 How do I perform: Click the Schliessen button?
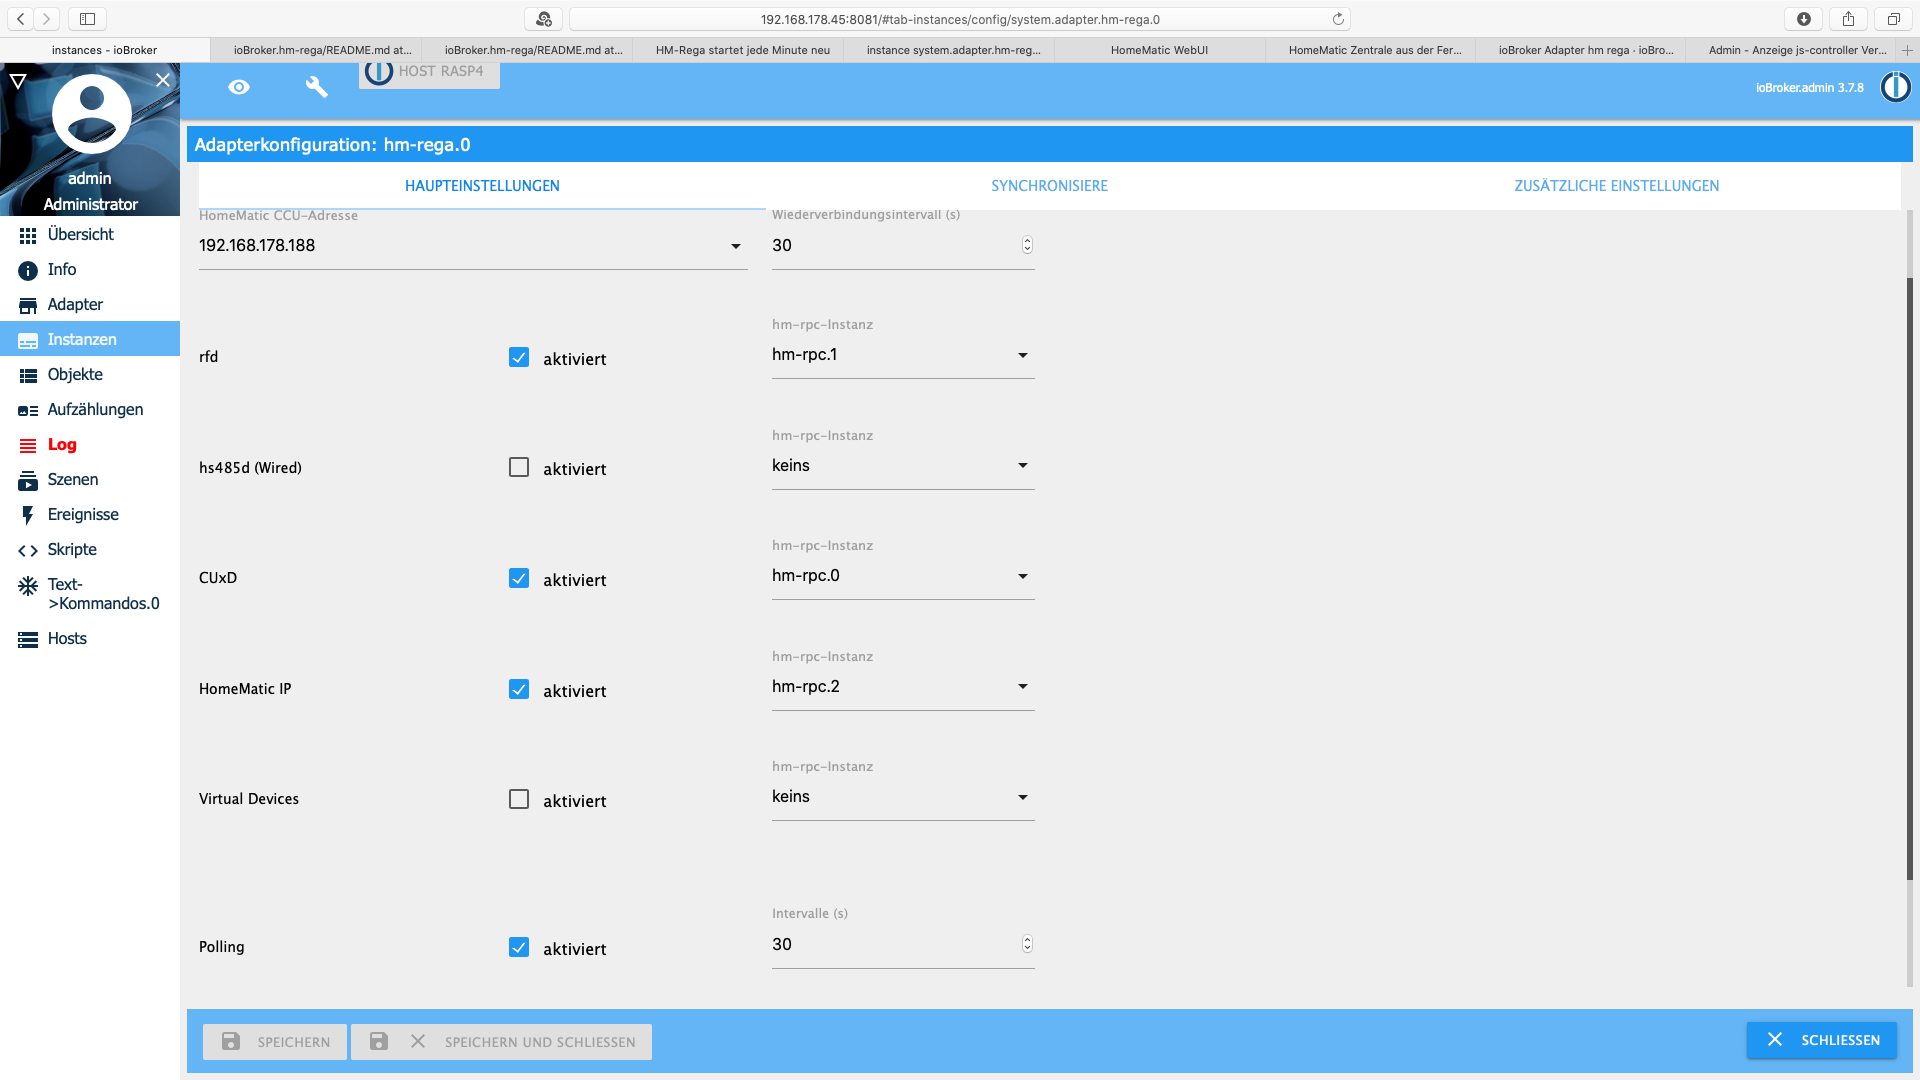coord(1822,1040)
